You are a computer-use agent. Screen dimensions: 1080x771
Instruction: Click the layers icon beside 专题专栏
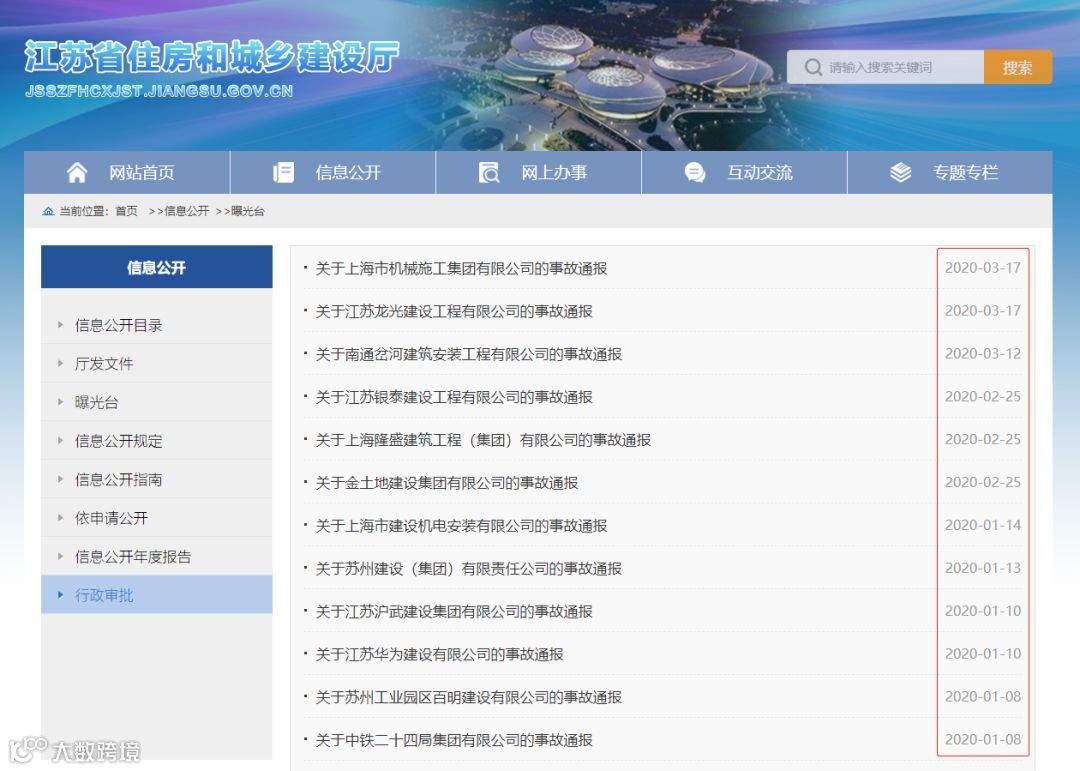[x=900, y=172]
